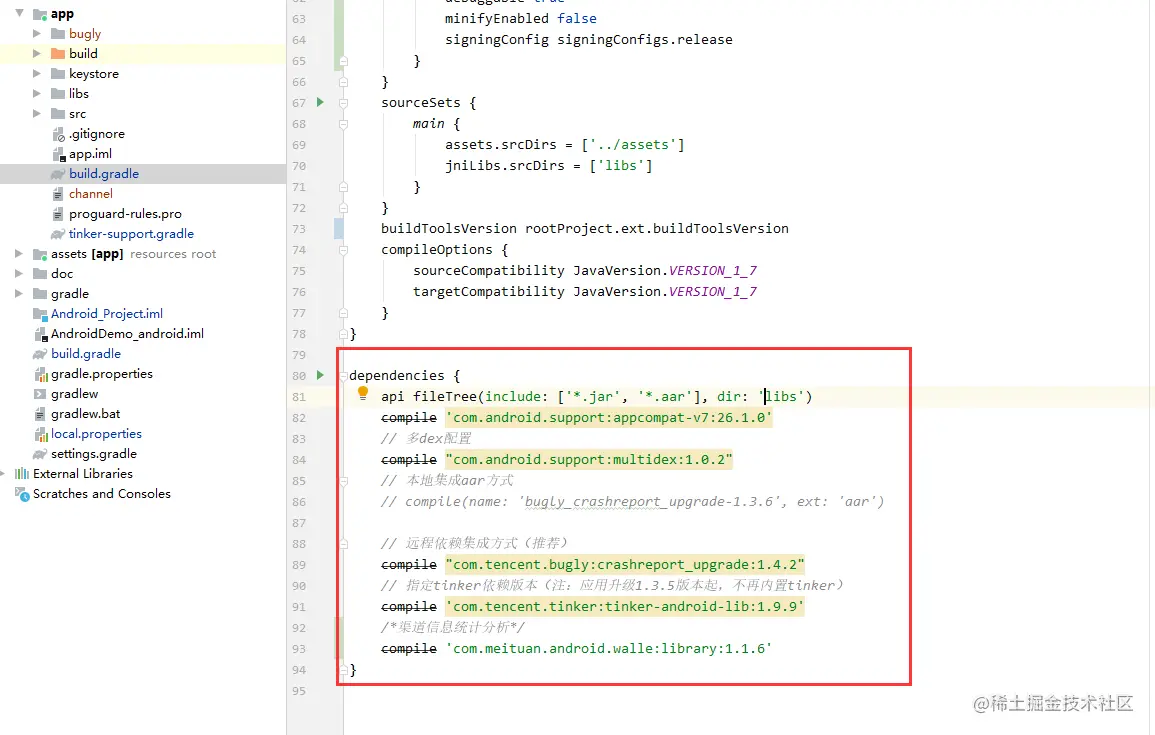The width and height of the screenshot is (1155, 735).
Task: Click the channel file icon
Action: [57, 194]
